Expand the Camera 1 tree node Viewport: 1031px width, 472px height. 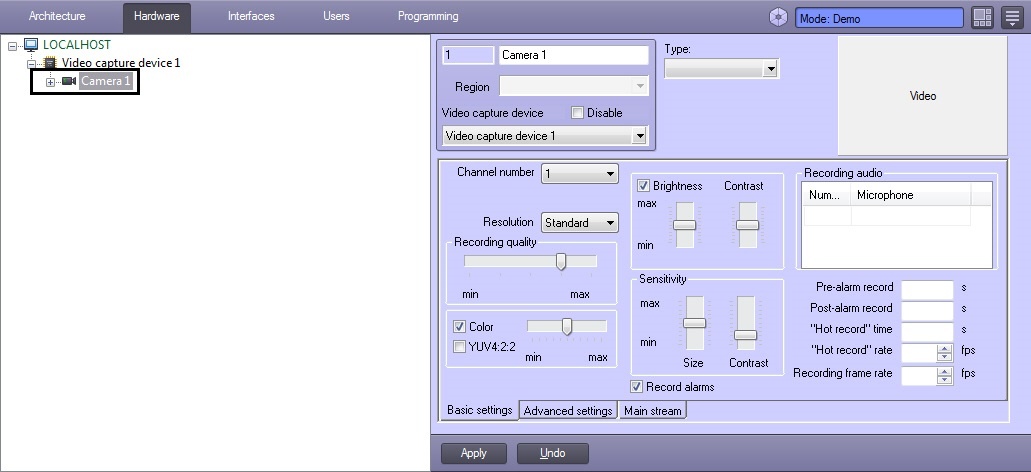click(50, 81)
